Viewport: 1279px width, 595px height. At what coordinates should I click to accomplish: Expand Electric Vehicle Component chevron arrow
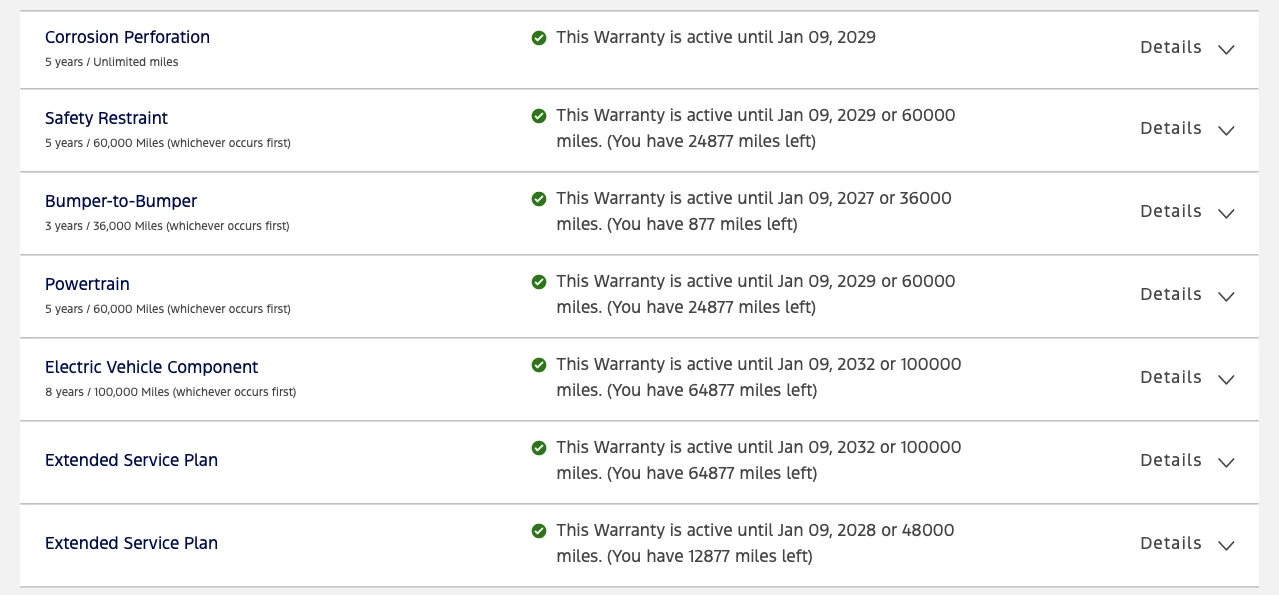(x=1226, y=379)
